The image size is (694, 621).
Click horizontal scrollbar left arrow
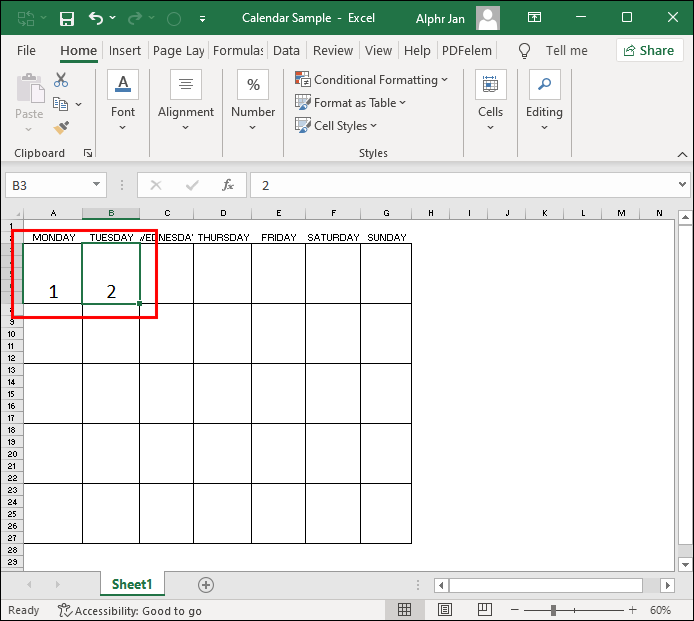pyautogui.click(x=441, y=586)
